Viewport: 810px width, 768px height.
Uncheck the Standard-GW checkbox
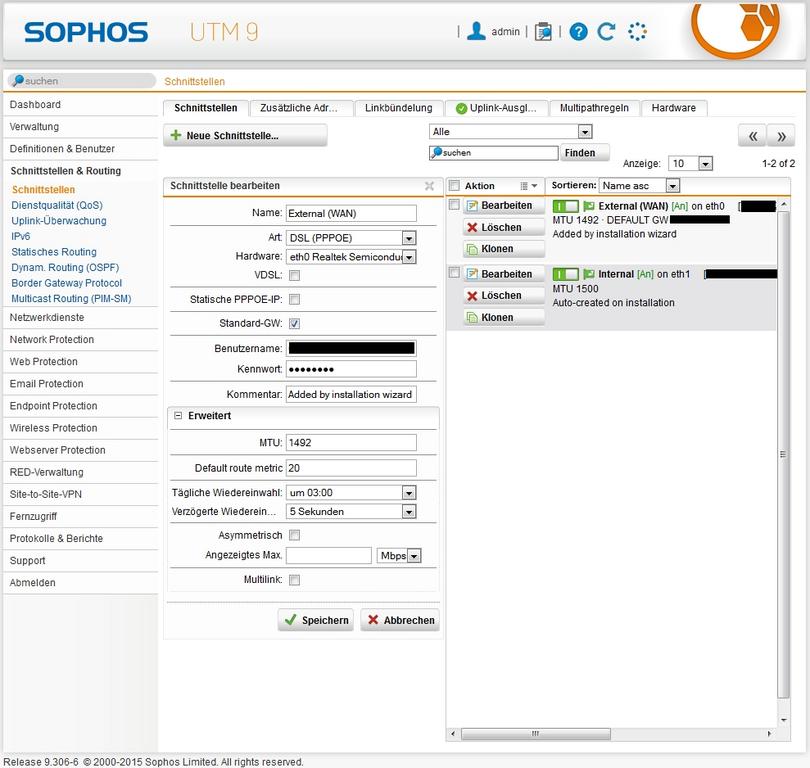click(x=294, y=323)
